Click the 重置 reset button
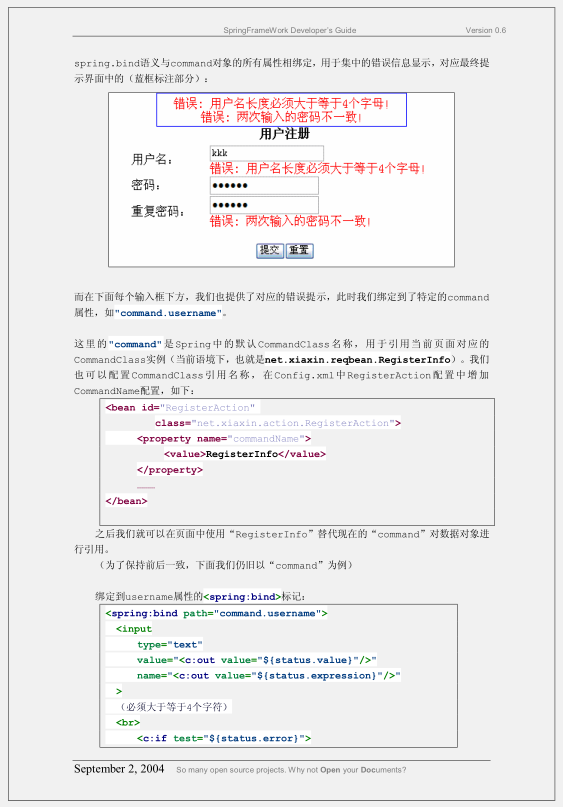The width and height of the screenshot is (563, 807). pos(300,251)
